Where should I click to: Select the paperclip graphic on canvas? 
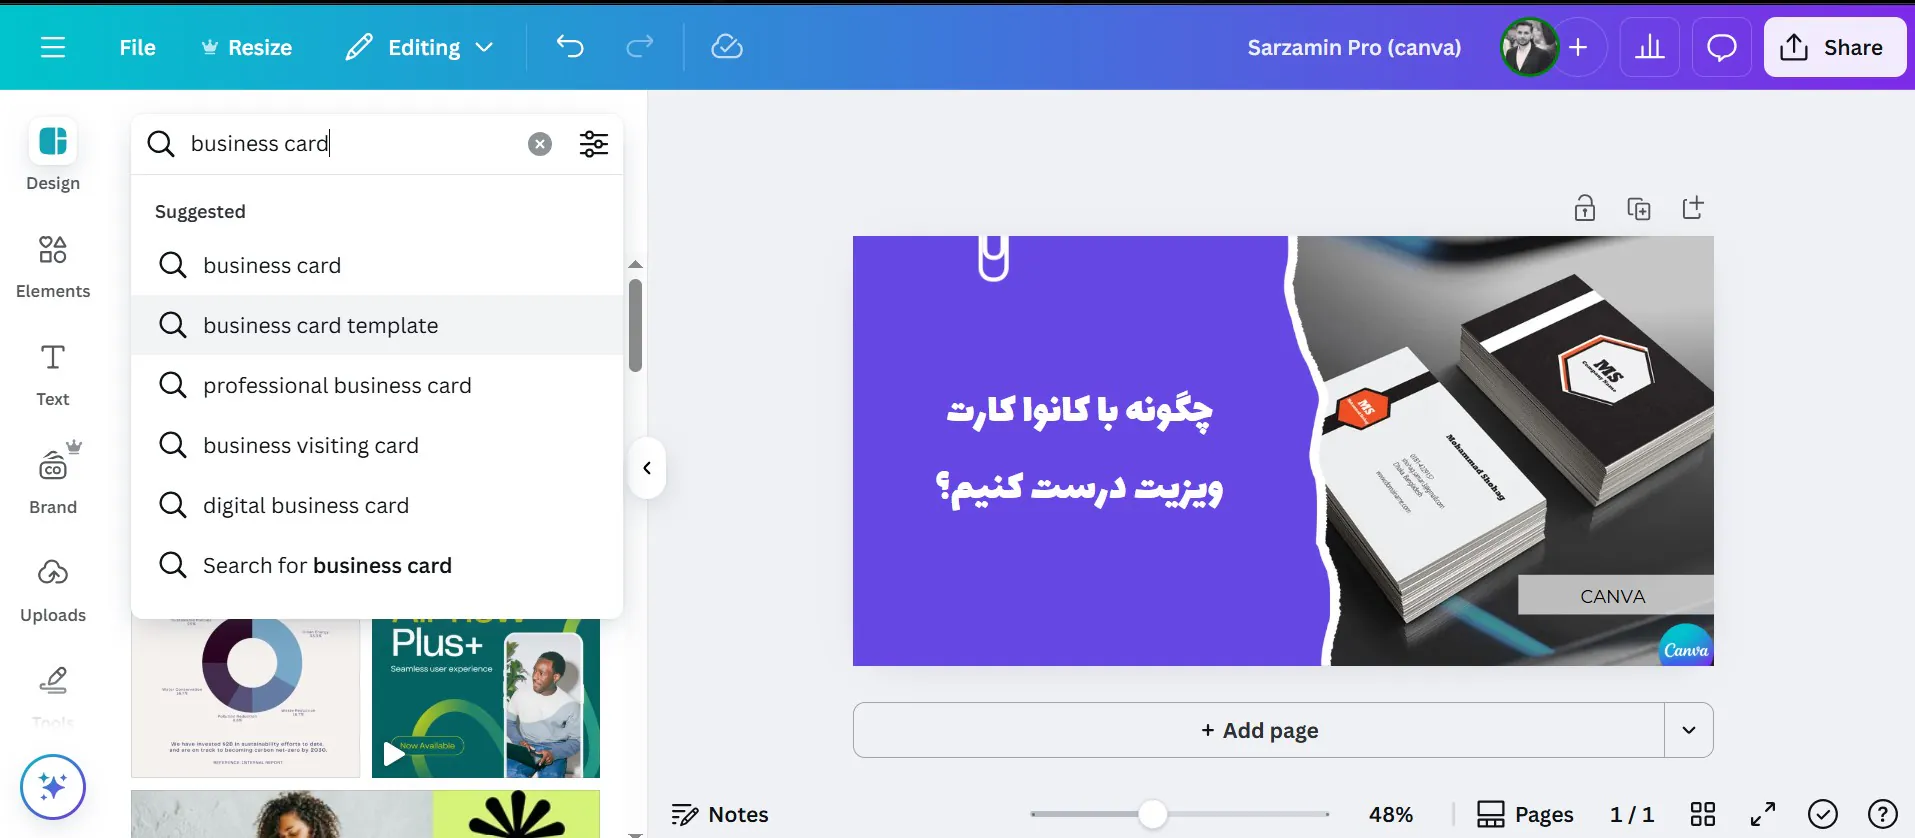tap(993, 258)
